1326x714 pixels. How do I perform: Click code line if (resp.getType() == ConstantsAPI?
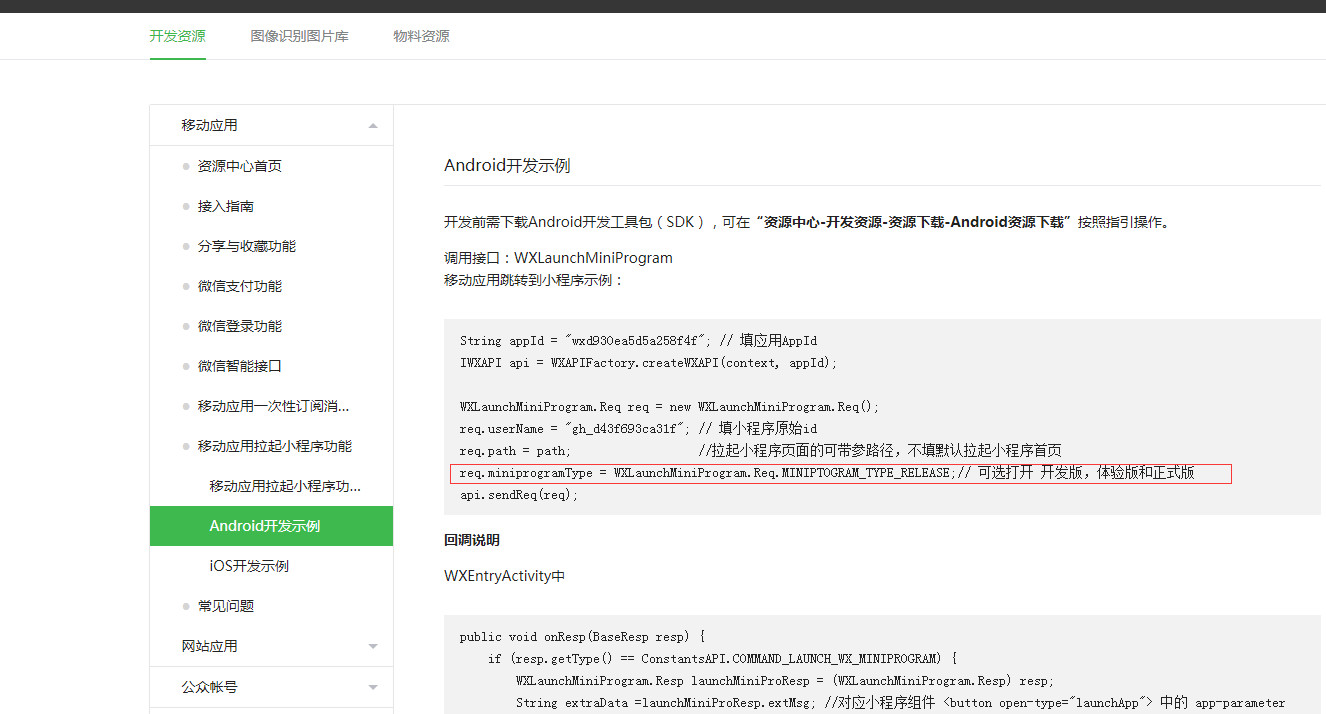click(723, 659)
